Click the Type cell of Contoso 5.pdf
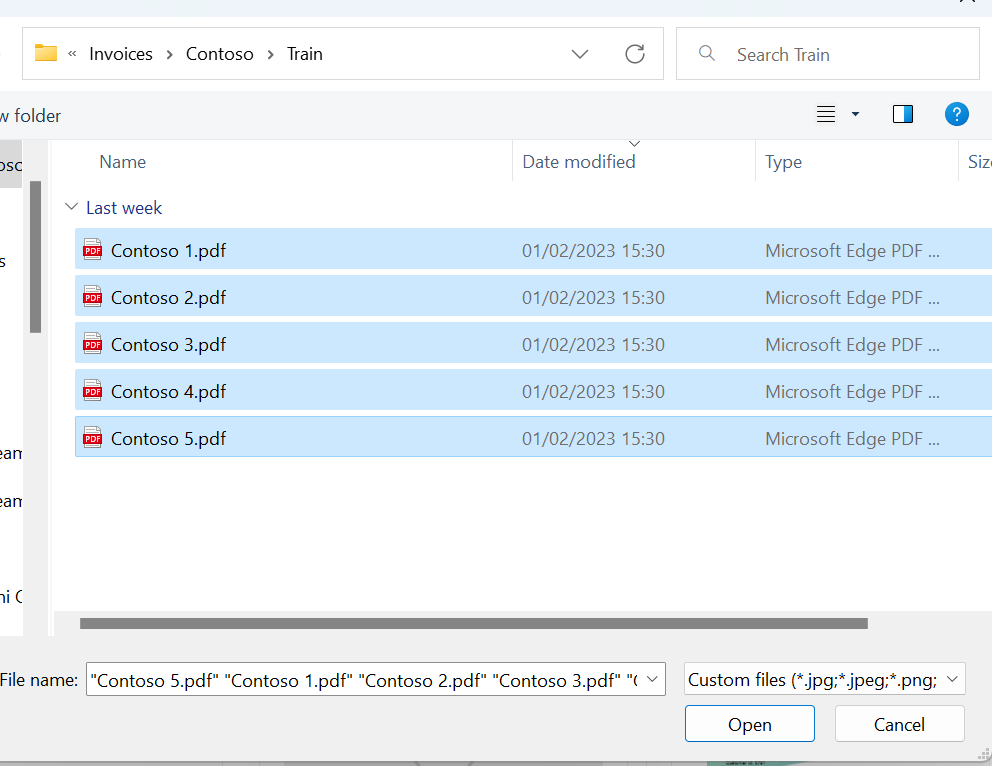The height and width of the screenshot is (766, 992). (852, 438)
